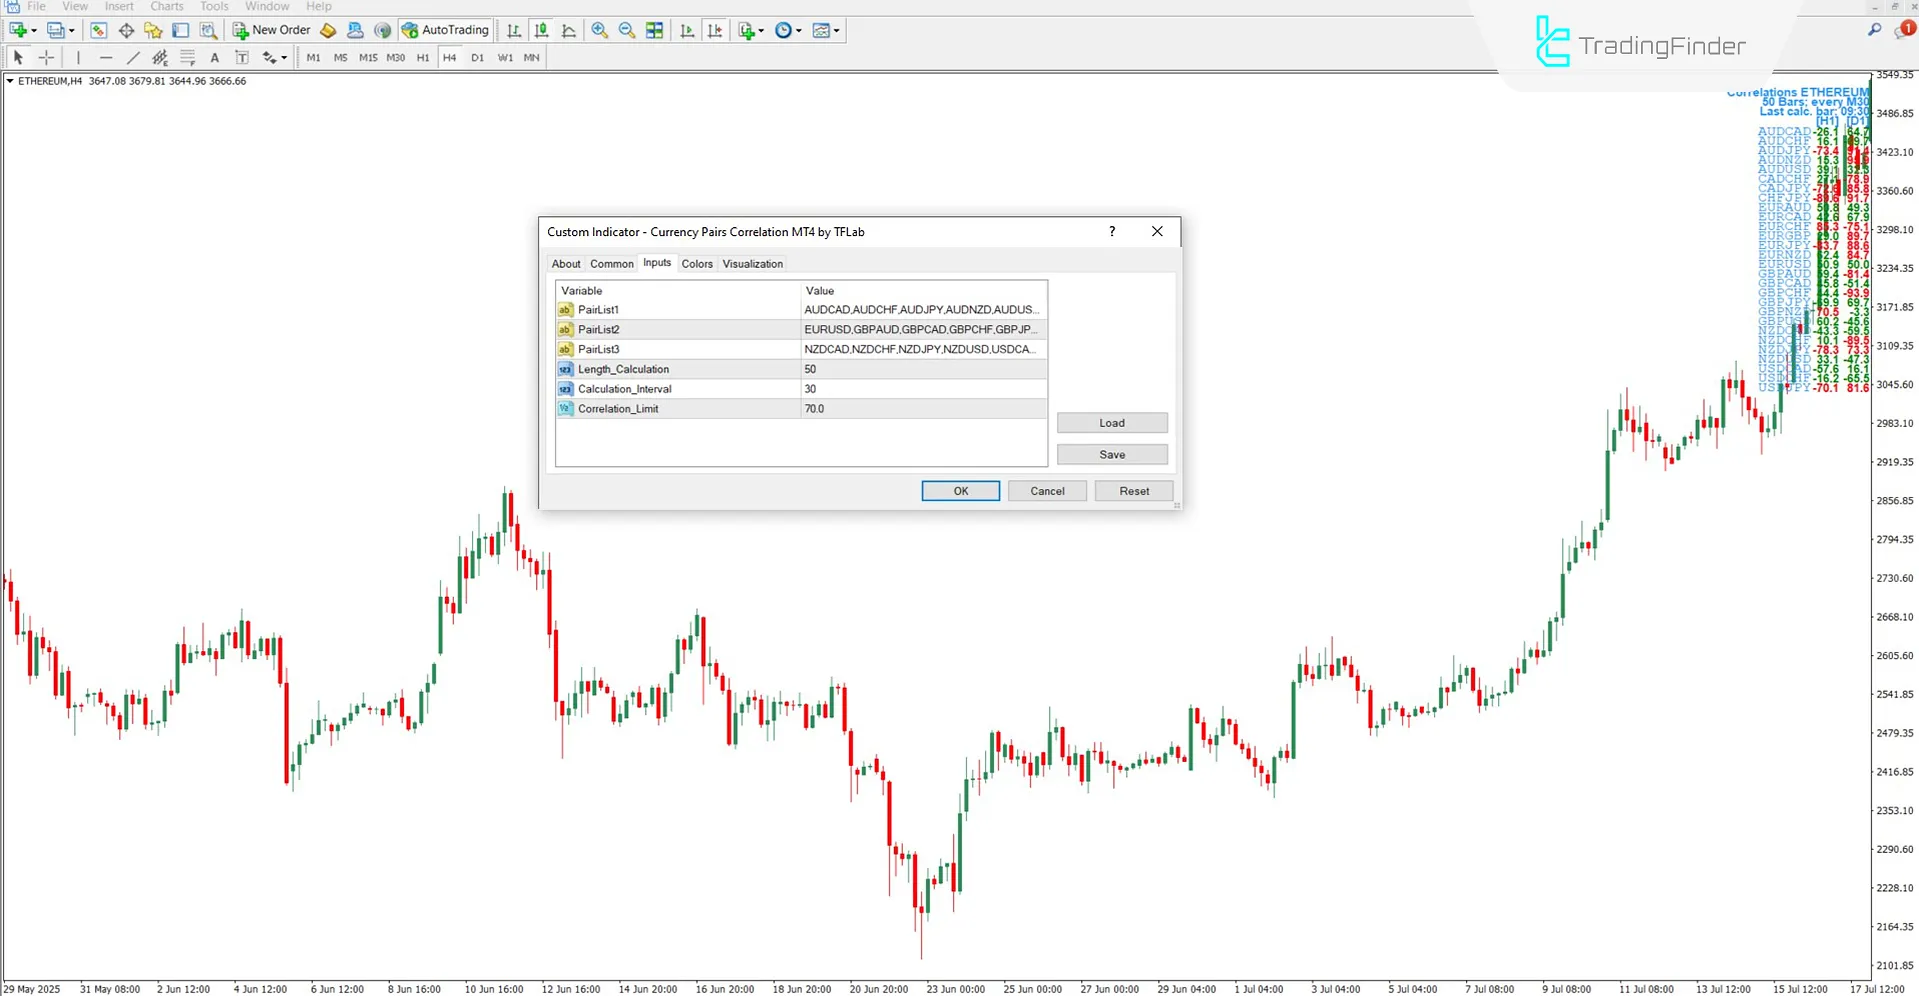Viewport: 1919px width, 996px height.
Task: Select the Trendline drawing tool
Action: [x=132, y=58]
